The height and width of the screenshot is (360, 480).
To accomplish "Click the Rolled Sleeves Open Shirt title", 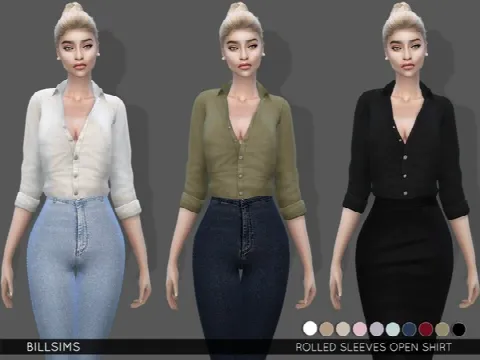I will click(373, 347).
